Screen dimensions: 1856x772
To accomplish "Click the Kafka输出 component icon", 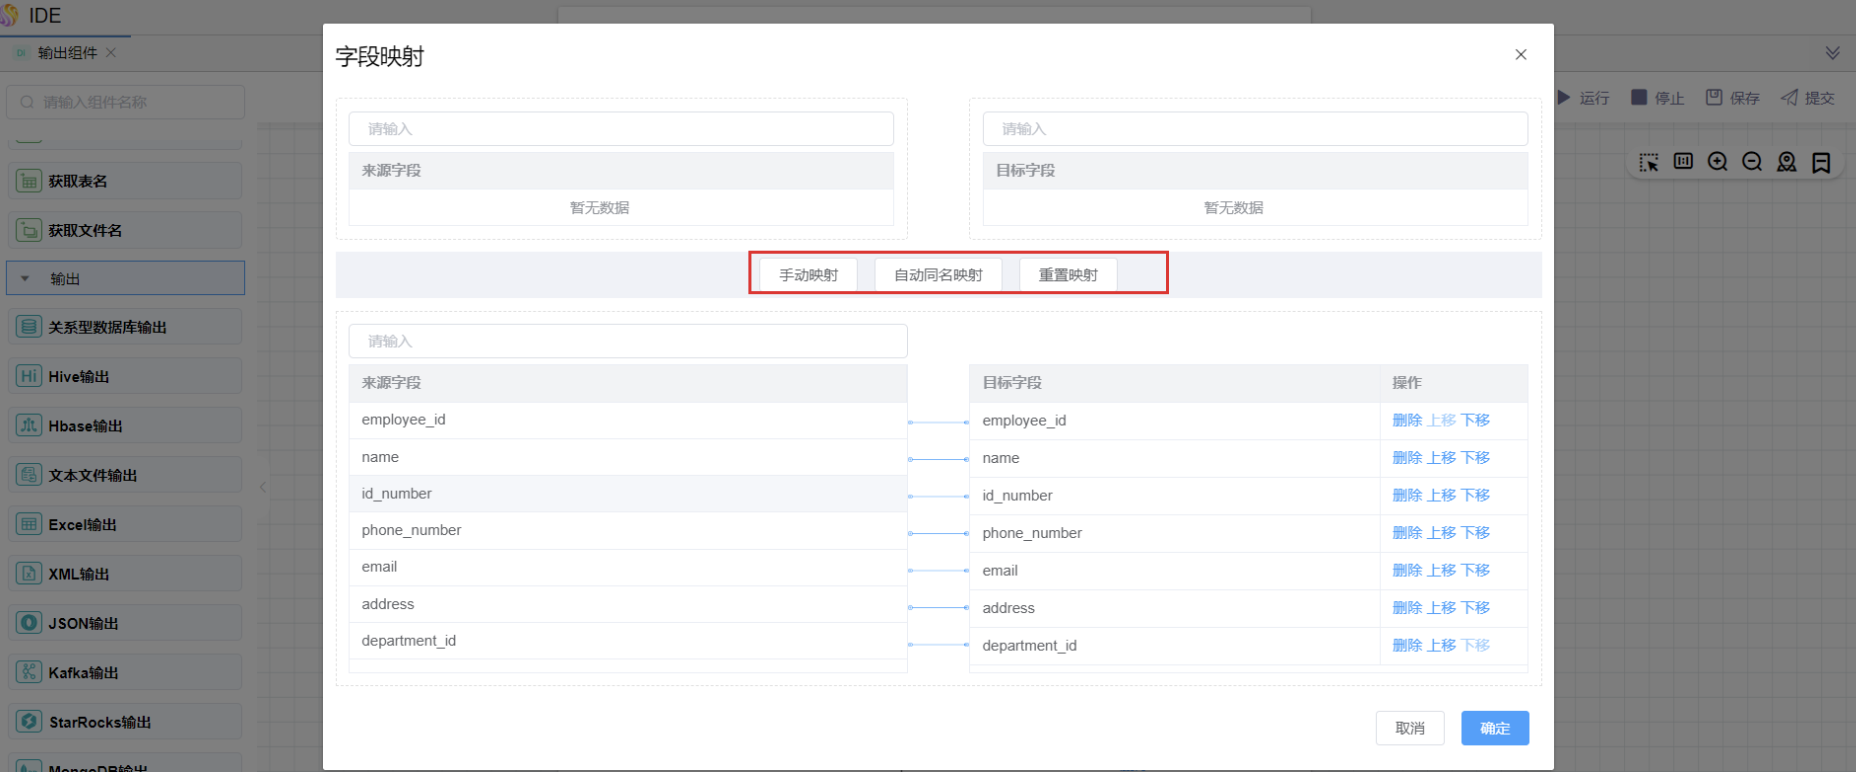I will click(x=29, y=672).
